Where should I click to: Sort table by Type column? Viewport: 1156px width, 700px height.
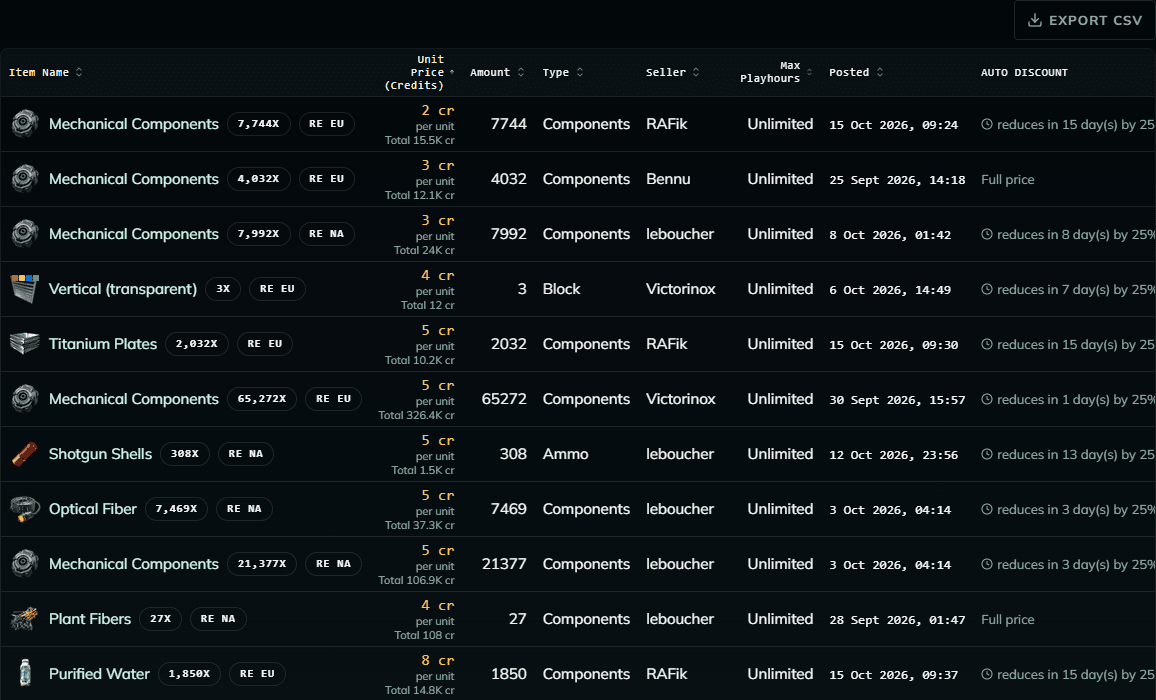tap(563, 72)
